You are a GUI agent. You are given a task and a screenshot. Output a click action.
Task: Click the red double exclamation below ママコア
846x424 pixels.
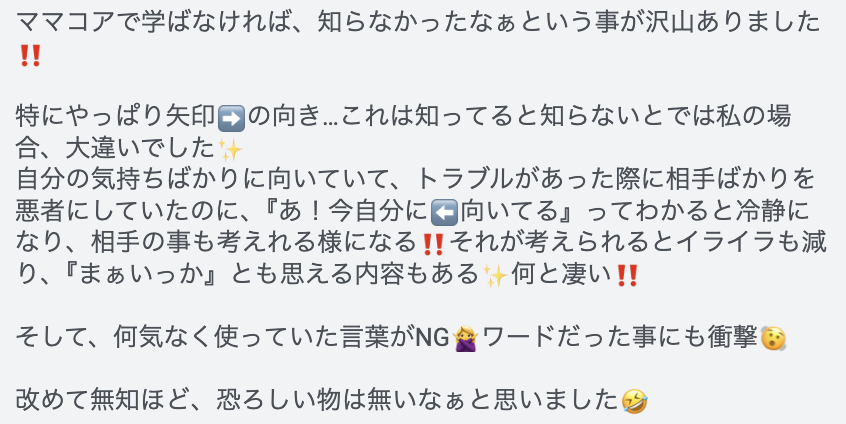(30, 56)
